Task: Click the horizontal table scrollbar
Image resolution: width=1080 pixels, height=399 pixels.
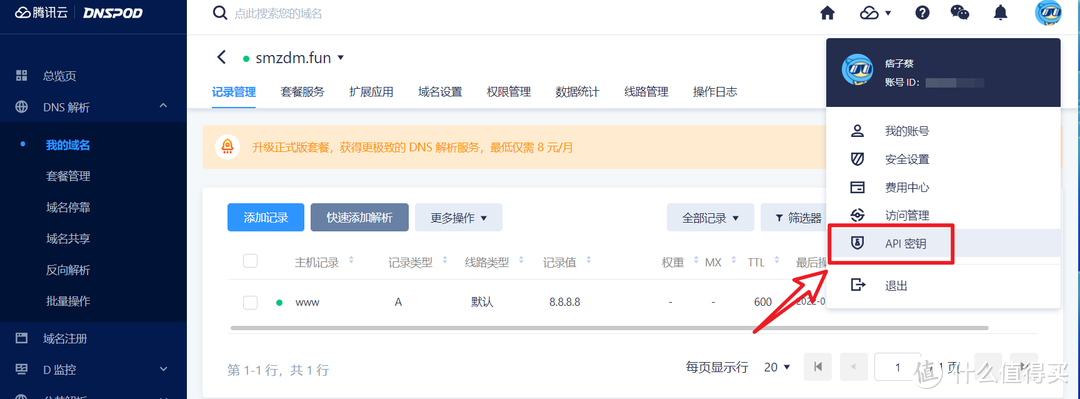Action: click(609, 328)
